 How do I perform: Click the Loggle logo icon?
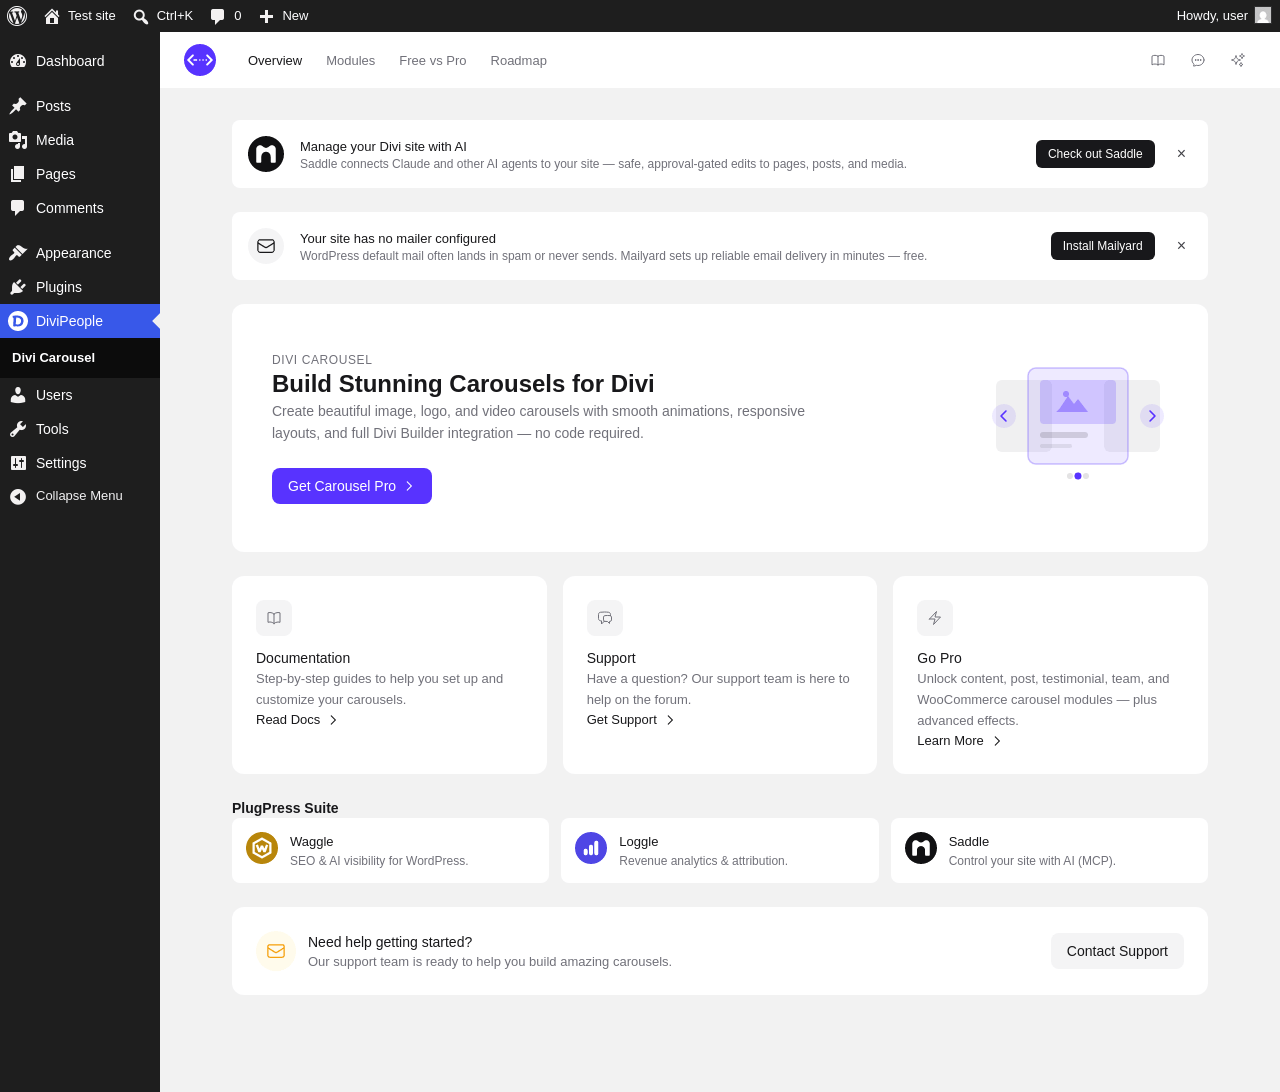click(x=591, y=848)
